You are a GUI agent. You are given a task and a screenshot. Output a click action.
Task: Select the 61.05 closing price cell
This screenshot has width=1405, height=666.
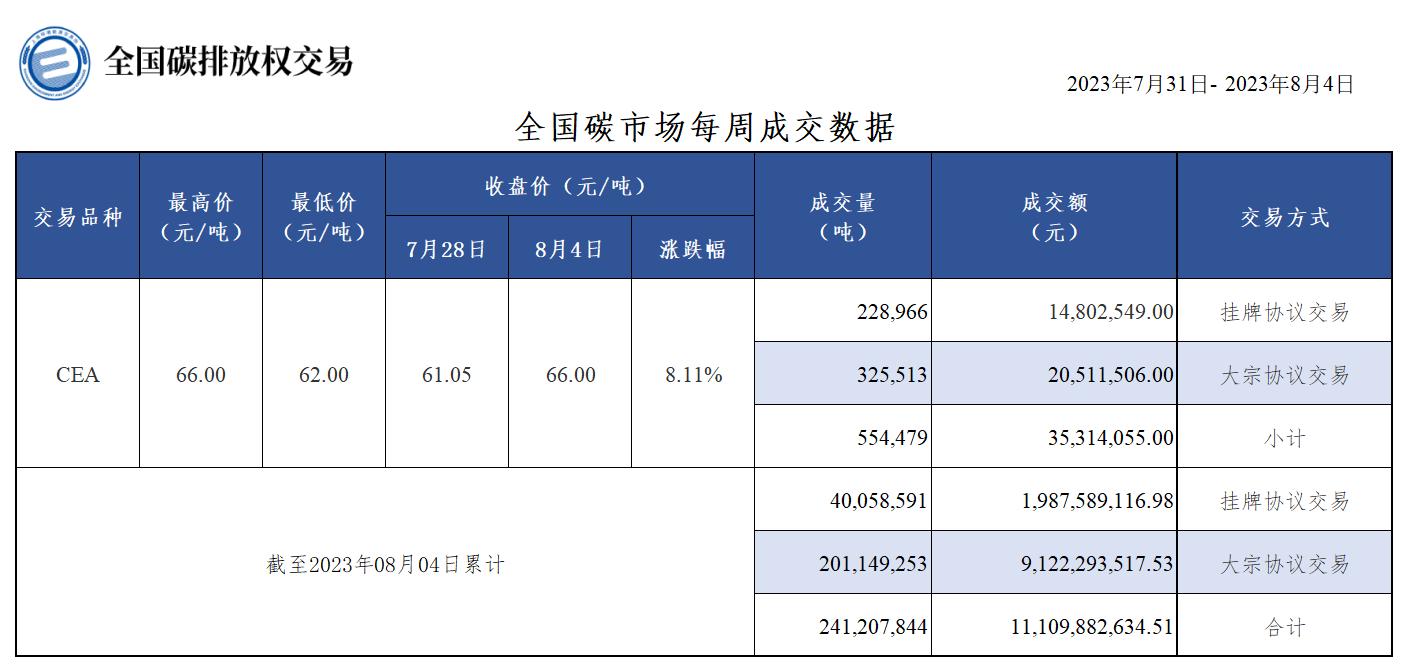(x=447, y=374)
